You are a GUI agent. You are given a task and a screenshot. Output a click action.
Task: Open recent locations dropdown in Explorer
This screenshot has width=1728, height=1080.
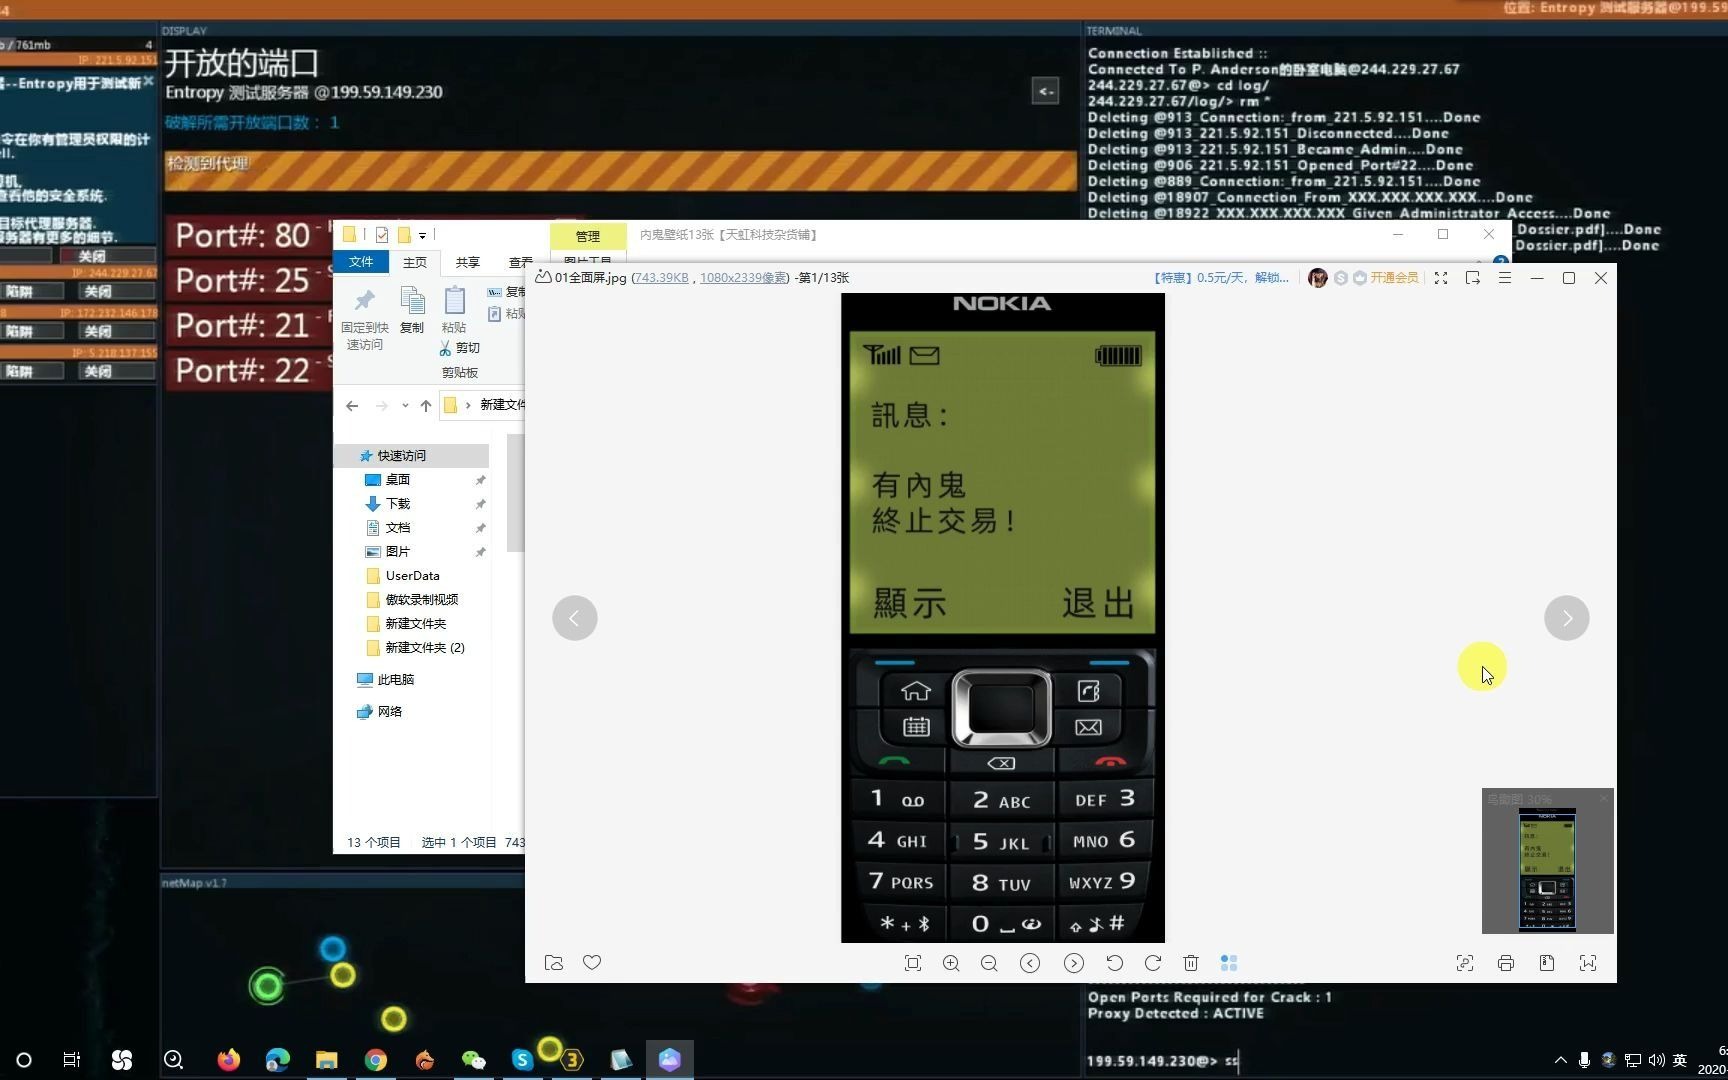pos(405,405)
